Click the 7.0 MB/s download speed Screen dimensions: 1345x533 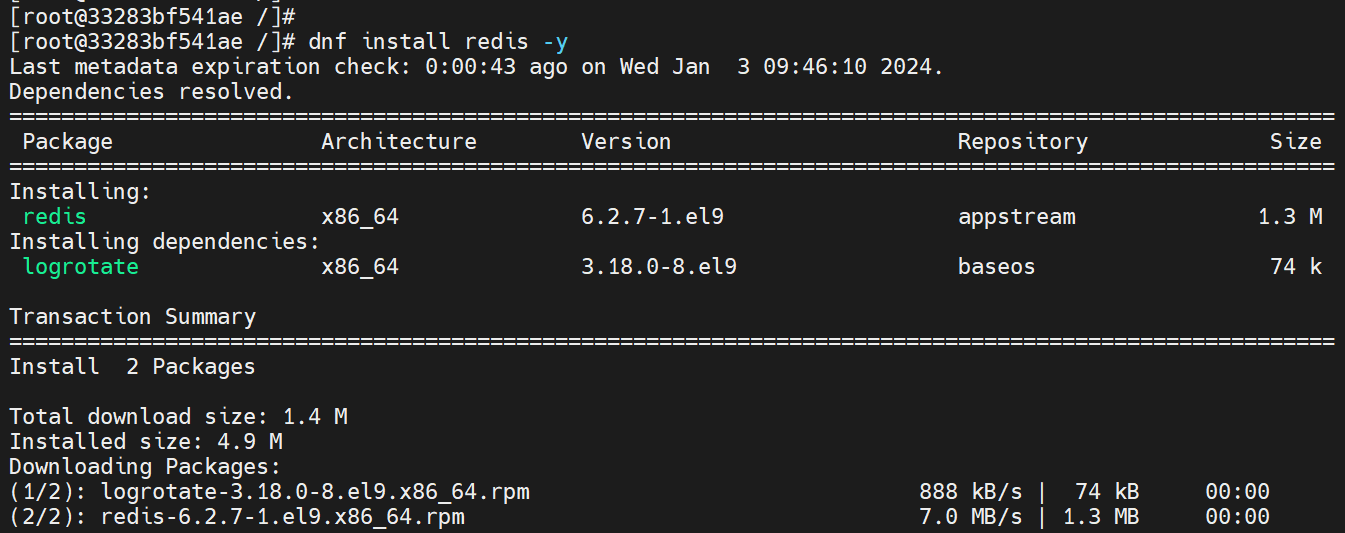[970, 517]
